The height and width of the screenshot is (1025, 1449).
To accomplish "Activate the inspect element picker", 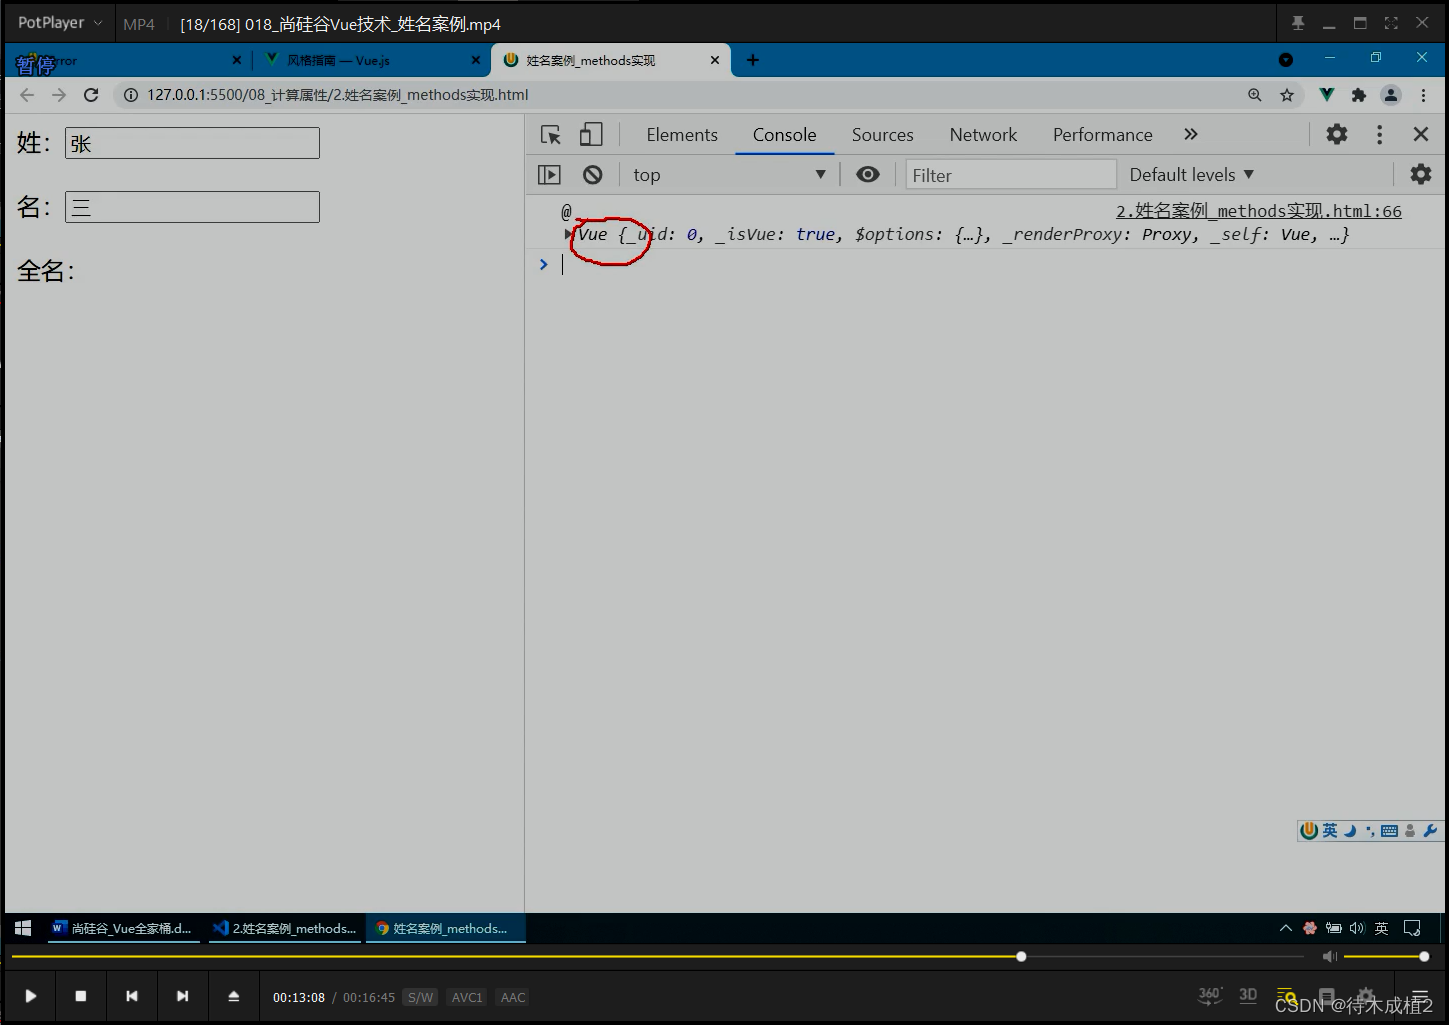I will point(551,135).
